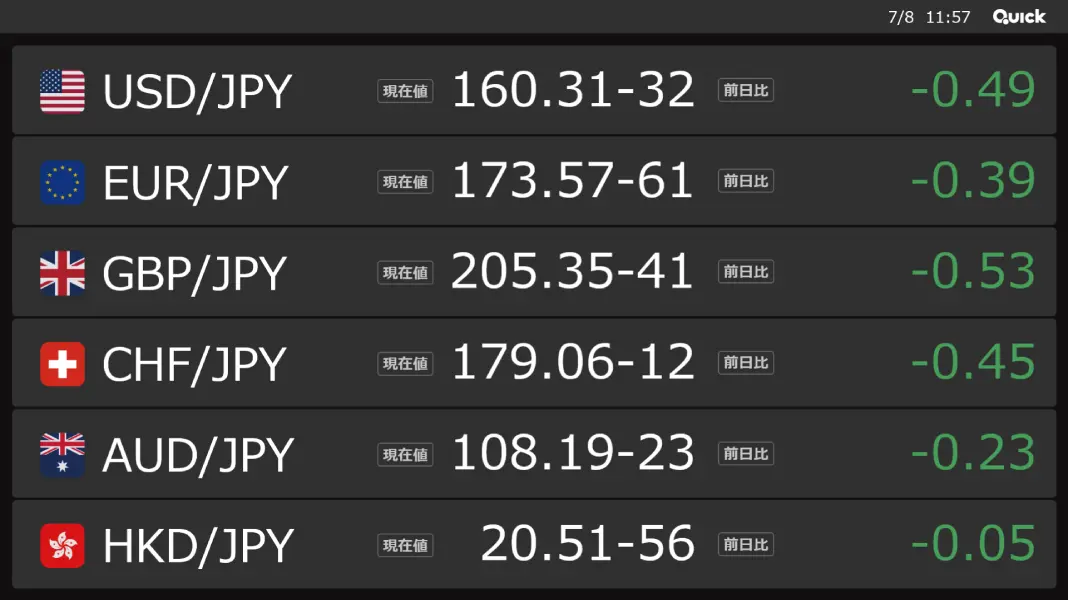Click the Hong Kong flag icon
Screen dimensions: 1068x600
click(62, 546)
